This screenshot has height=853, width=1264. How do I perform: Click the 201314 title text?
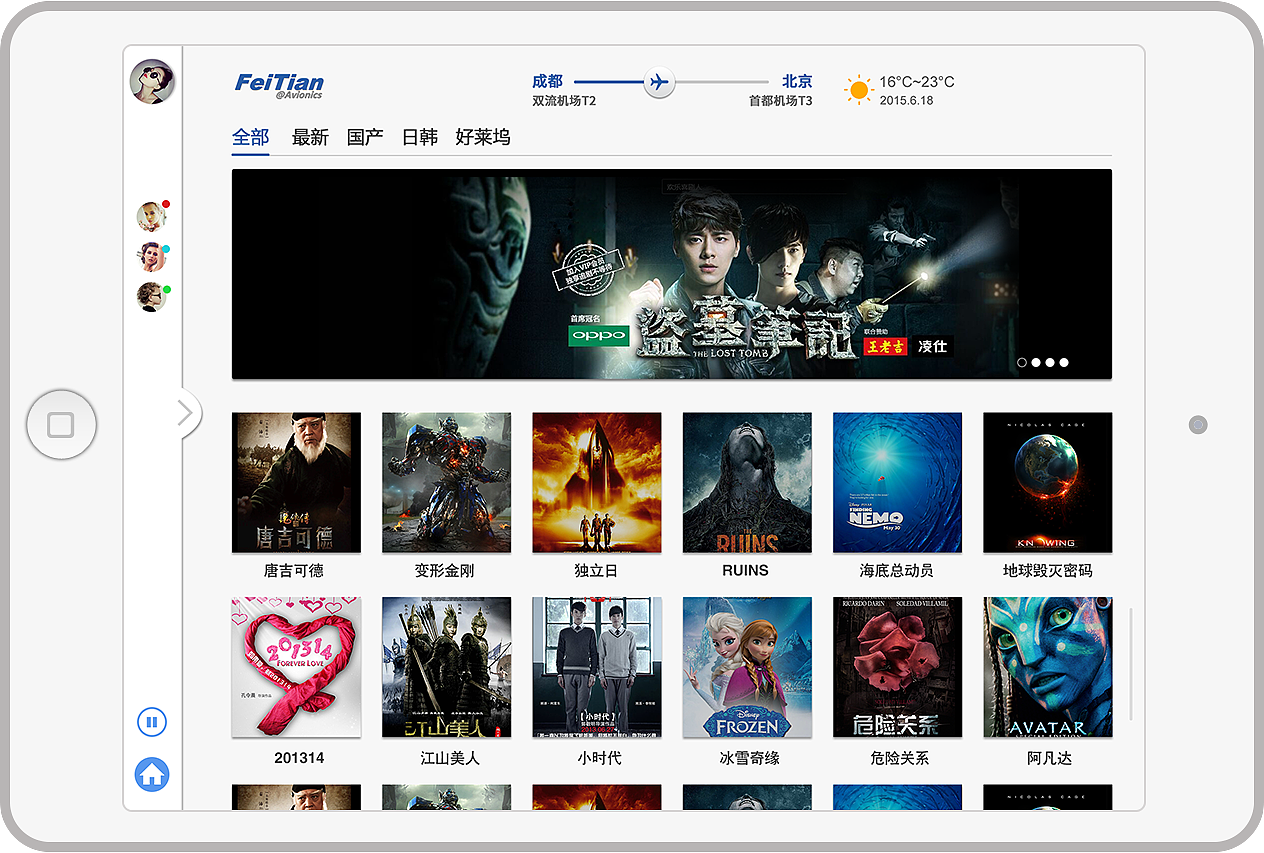pos(299,758)
